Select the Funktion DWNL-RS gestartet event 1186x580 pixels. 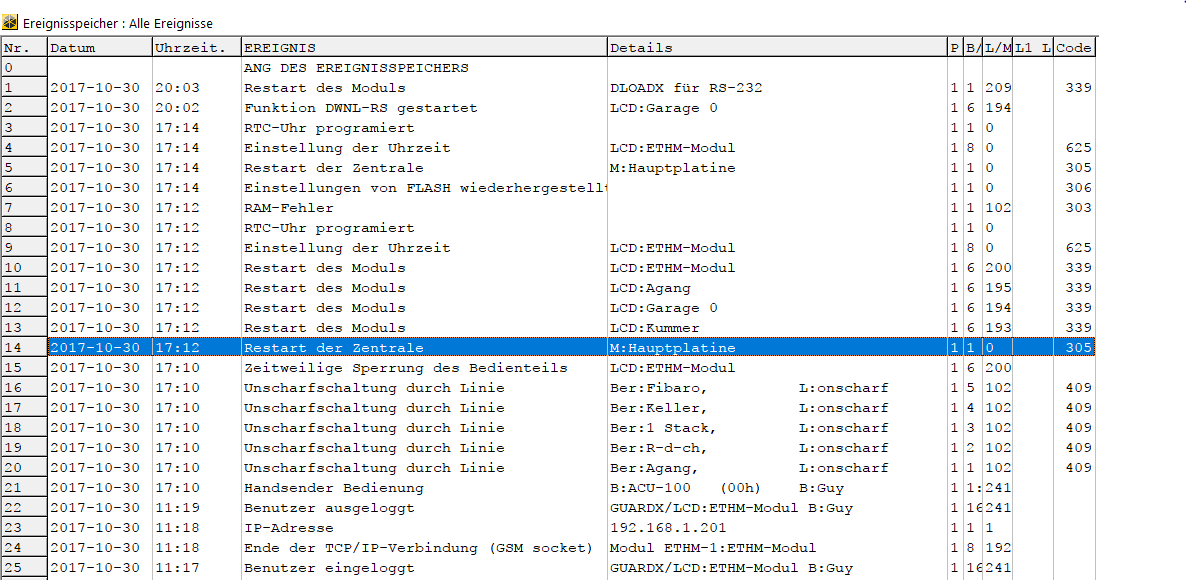[360, 108]
